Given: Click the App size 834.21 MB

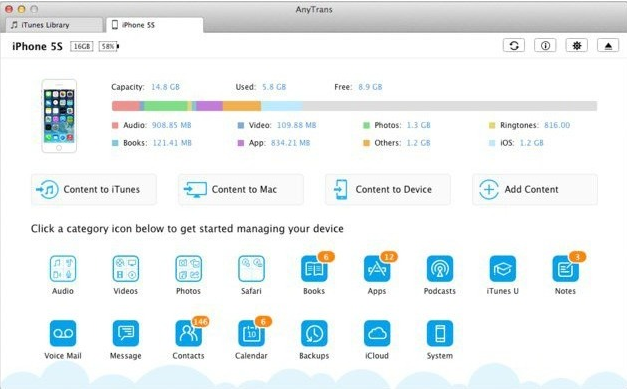Looking at the screenshot, I should 290,143.
